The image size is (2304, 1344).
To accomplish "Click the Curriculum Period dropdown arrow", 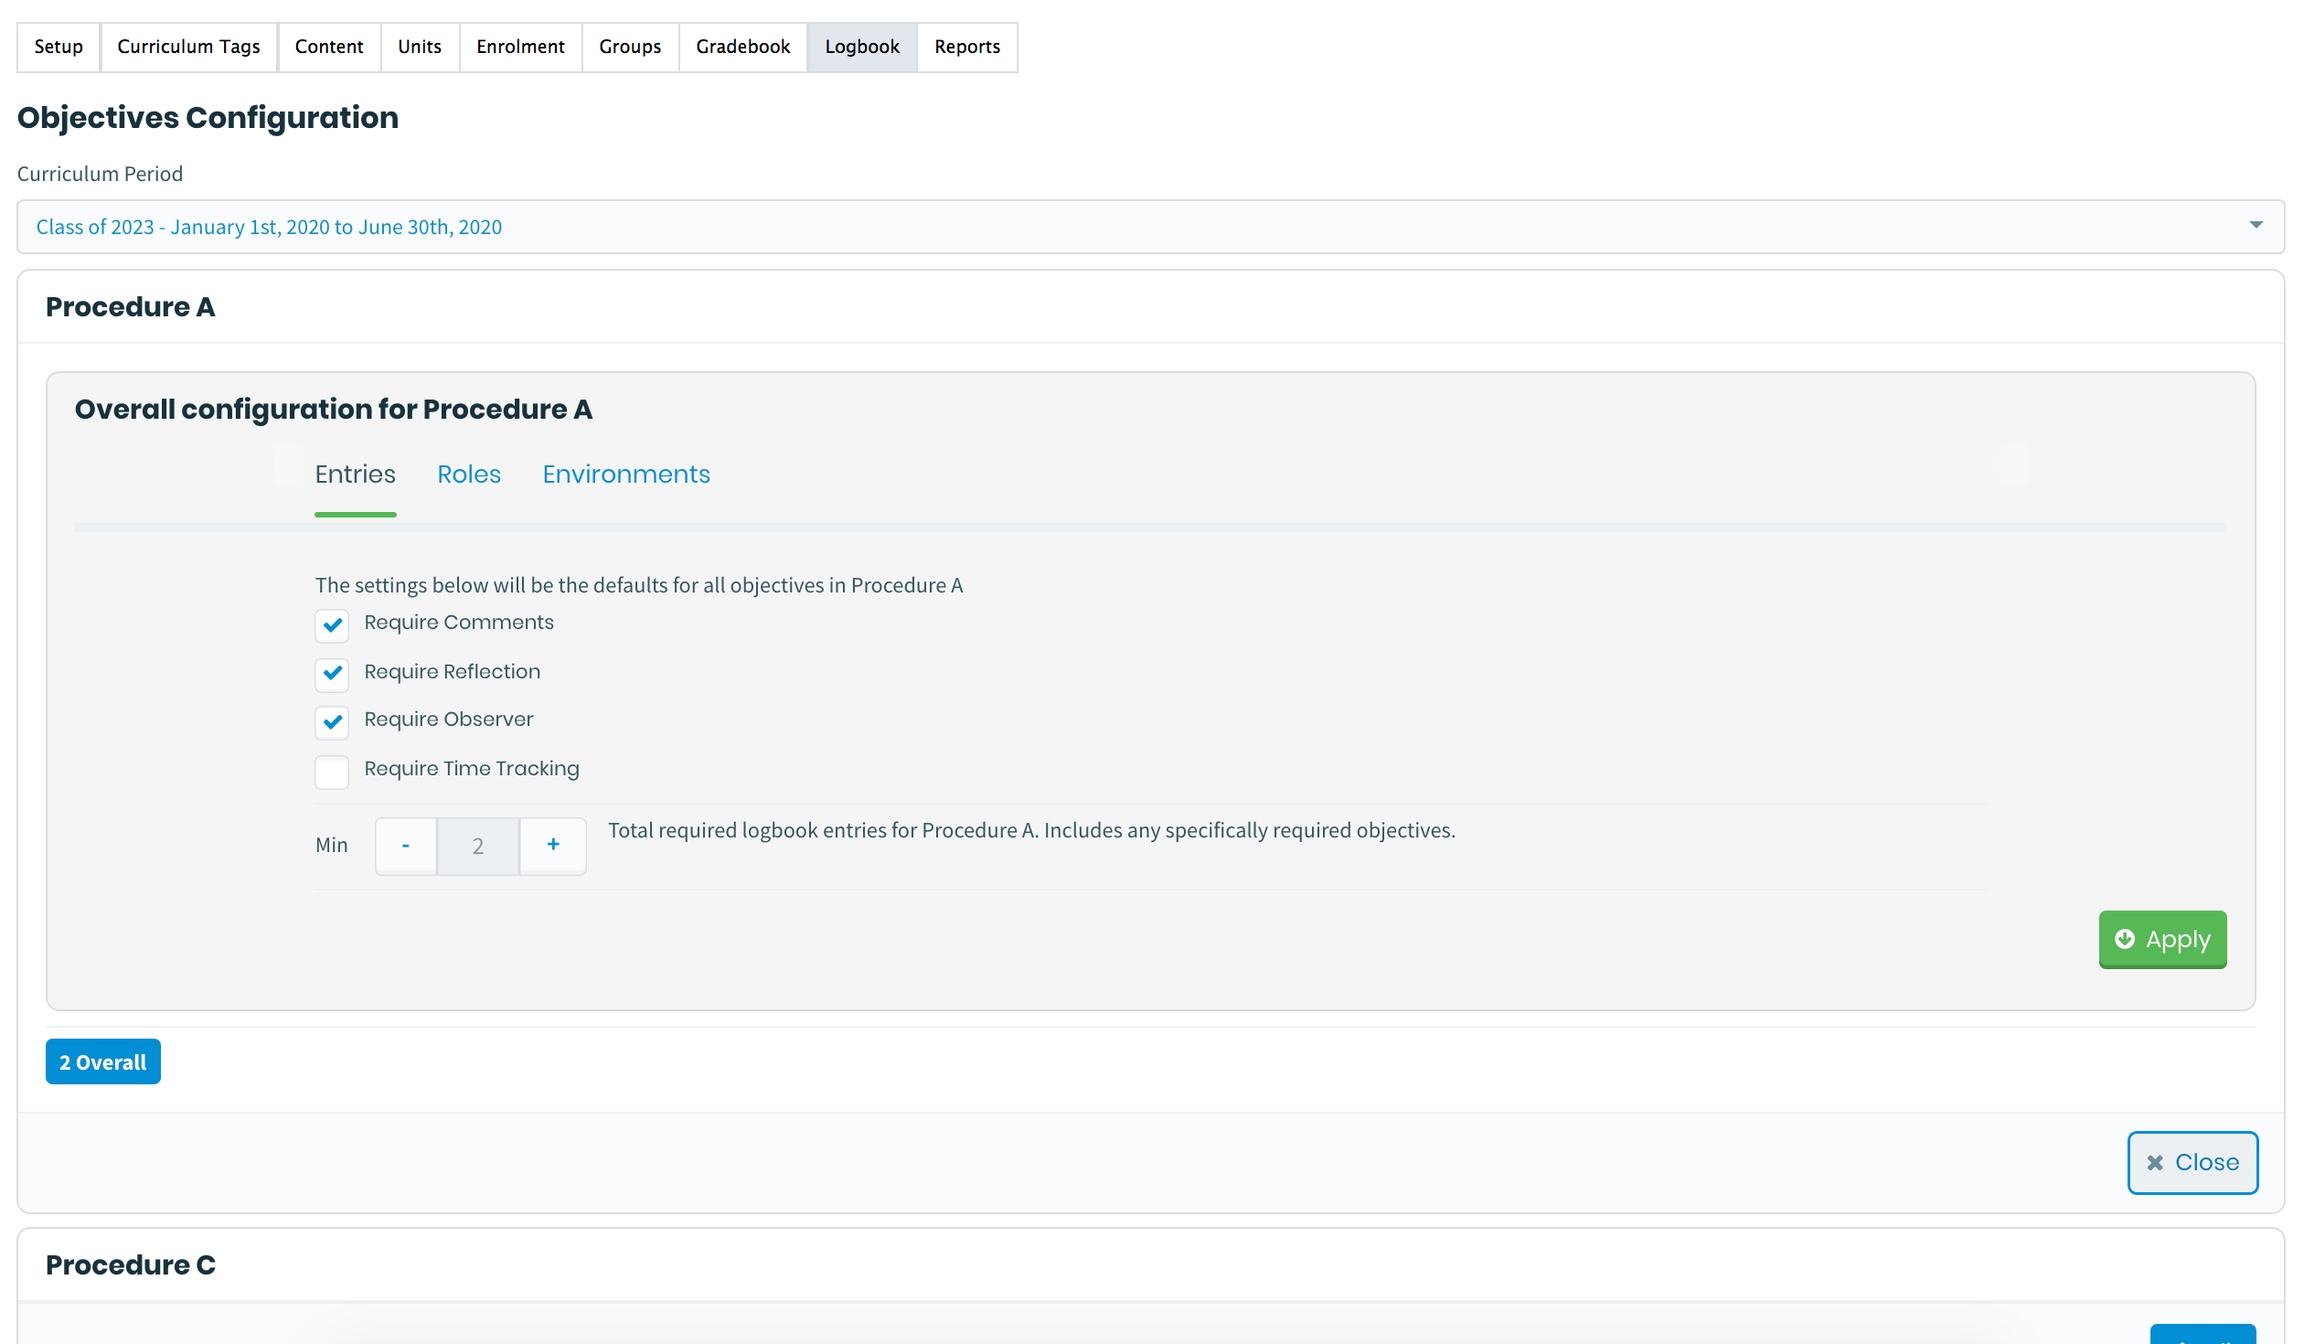I will [2255, 225].
